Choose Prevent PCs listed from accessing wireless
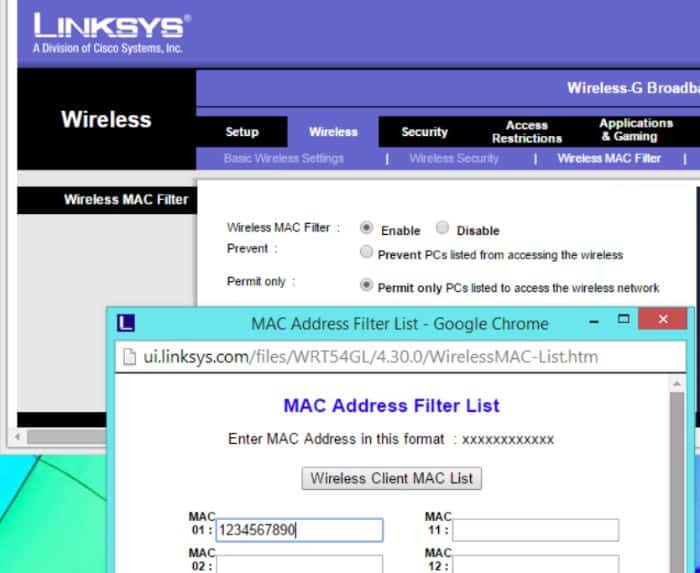Image resolution: width=700 pixels, height=573 pixels. coord(366,253)
